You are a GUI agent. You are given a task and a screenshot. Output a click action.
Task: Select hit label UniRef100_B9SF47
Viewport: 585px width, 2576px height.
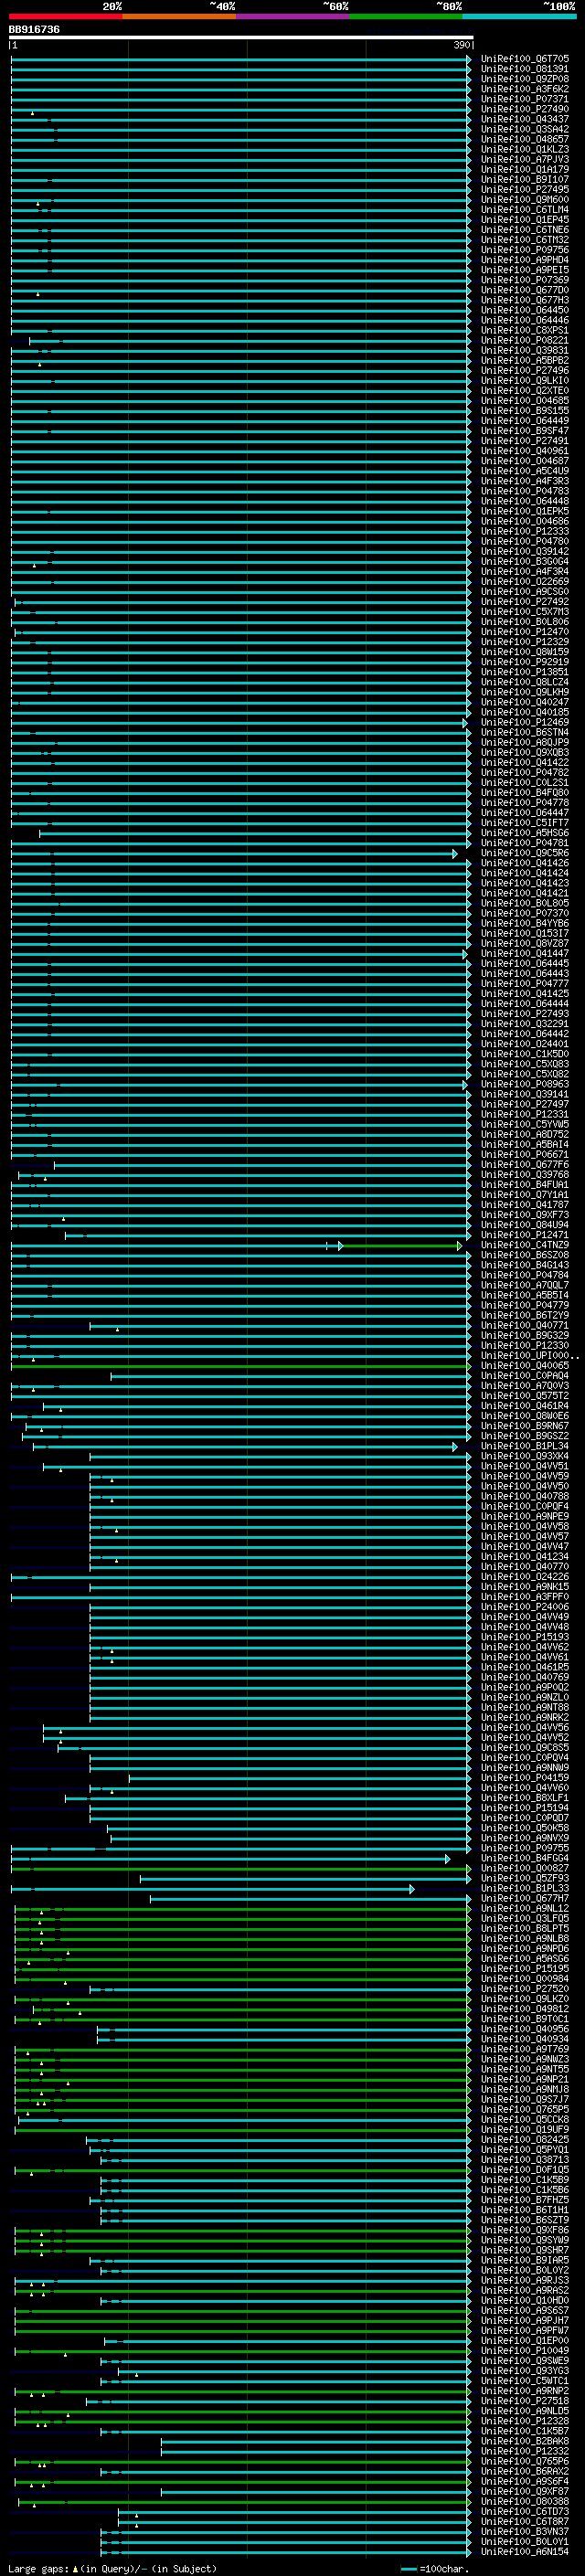click(525, 431)
